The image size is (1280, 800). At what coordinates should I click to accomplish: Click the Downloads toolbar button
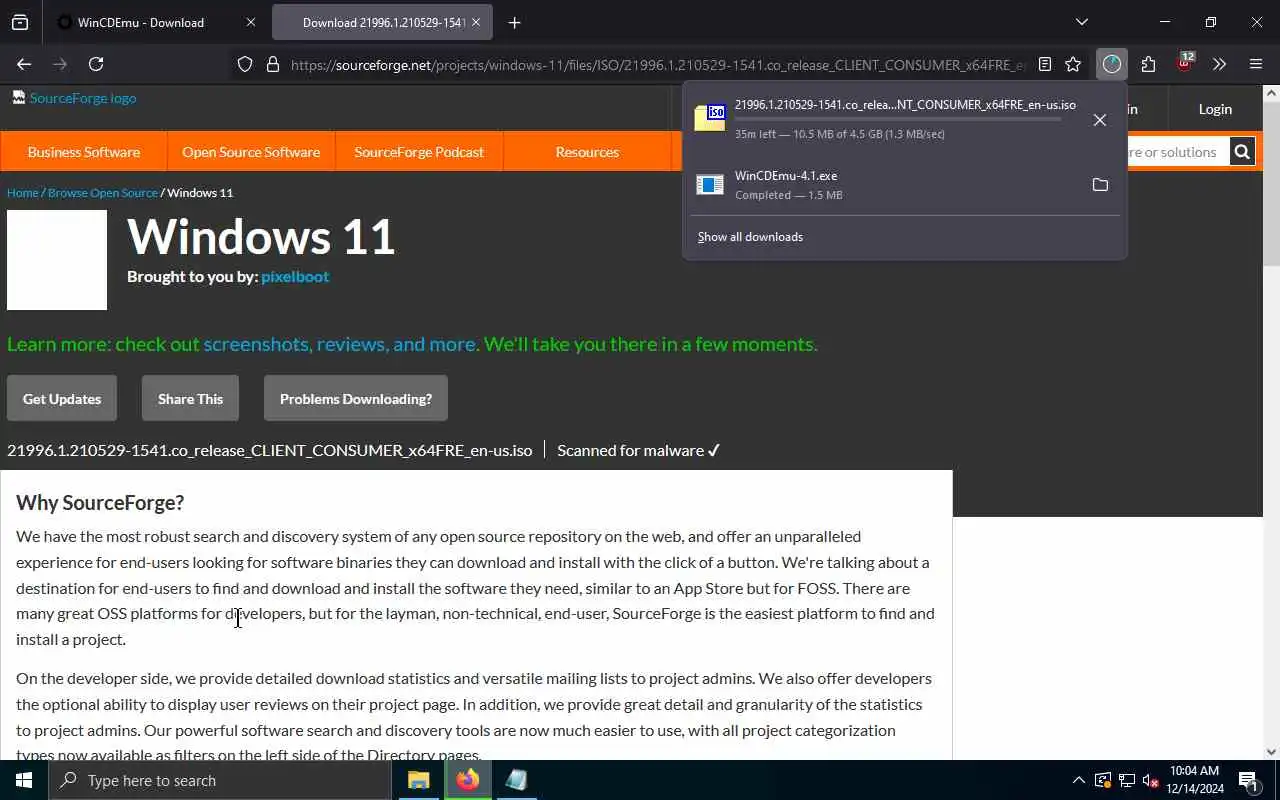(x=1112, y=64)
